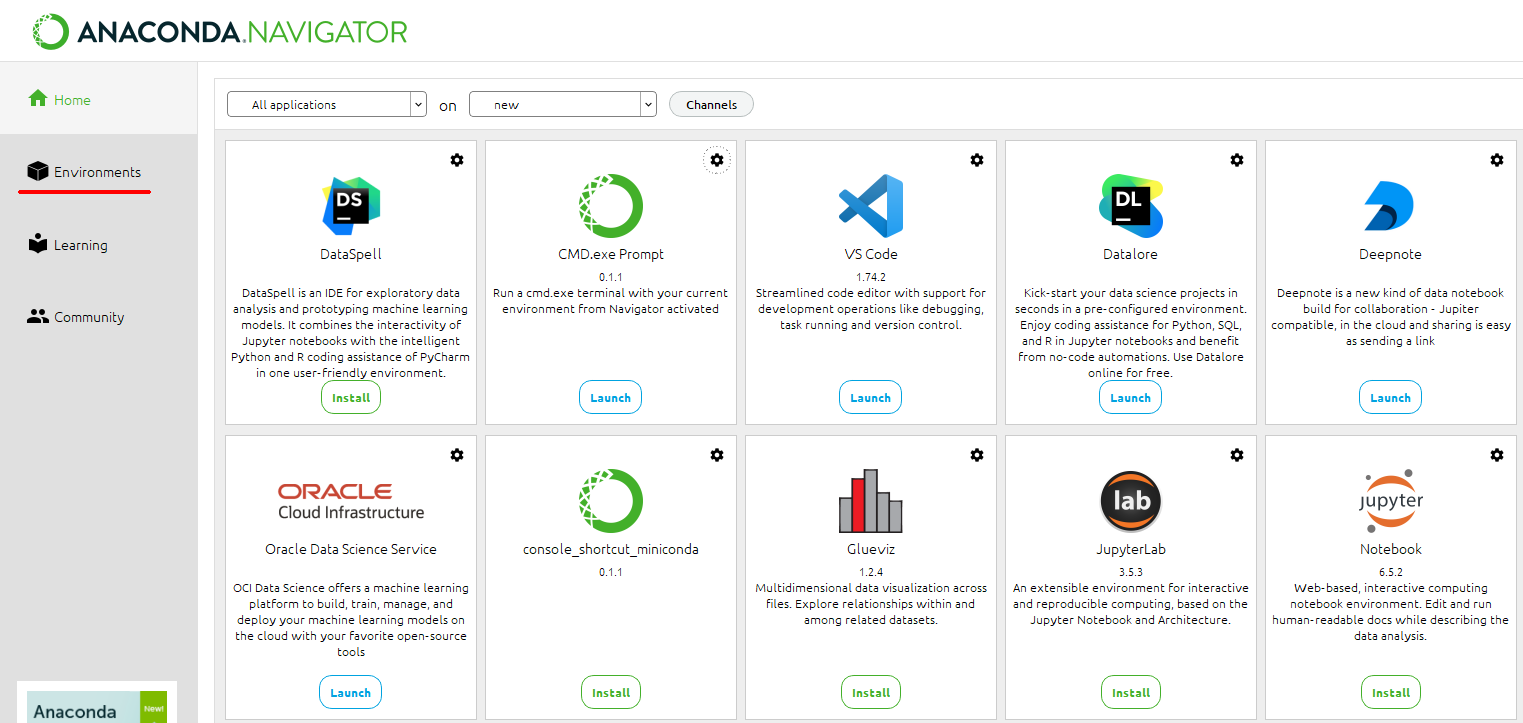Click the Glueviz bar chart logo

pos(870,500)
